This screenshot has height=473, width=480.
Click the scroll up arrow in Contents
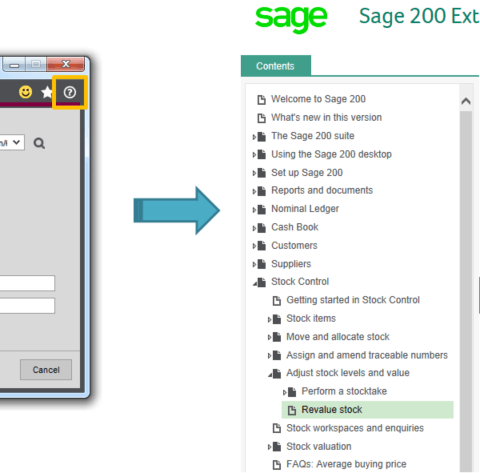(x=466, y=101)
